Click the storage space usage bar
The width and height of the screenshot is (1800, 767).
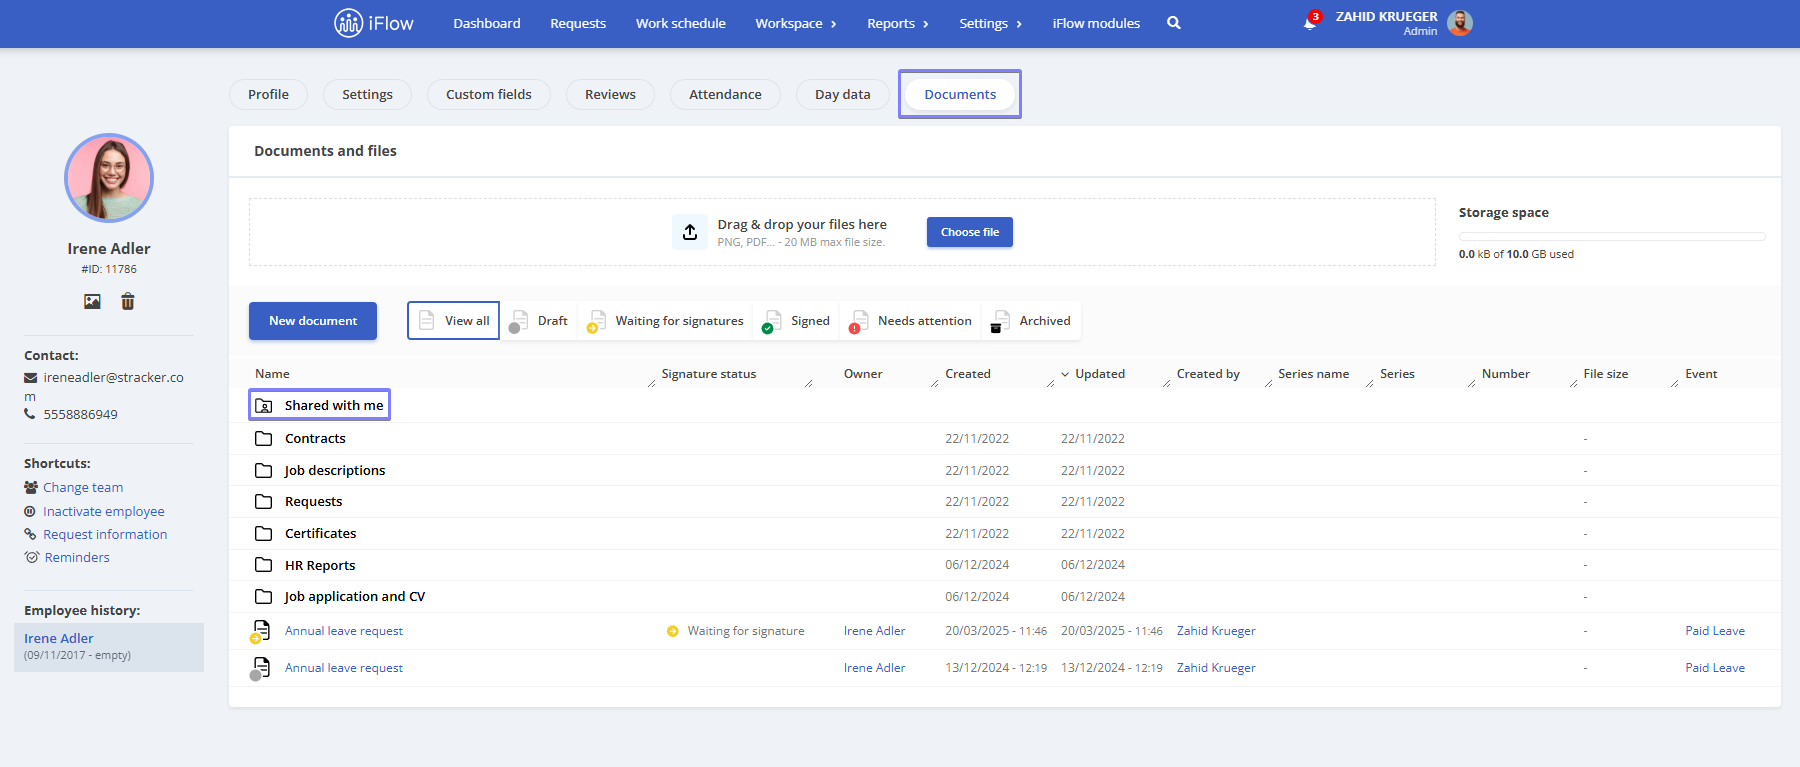pos(1612,237)
